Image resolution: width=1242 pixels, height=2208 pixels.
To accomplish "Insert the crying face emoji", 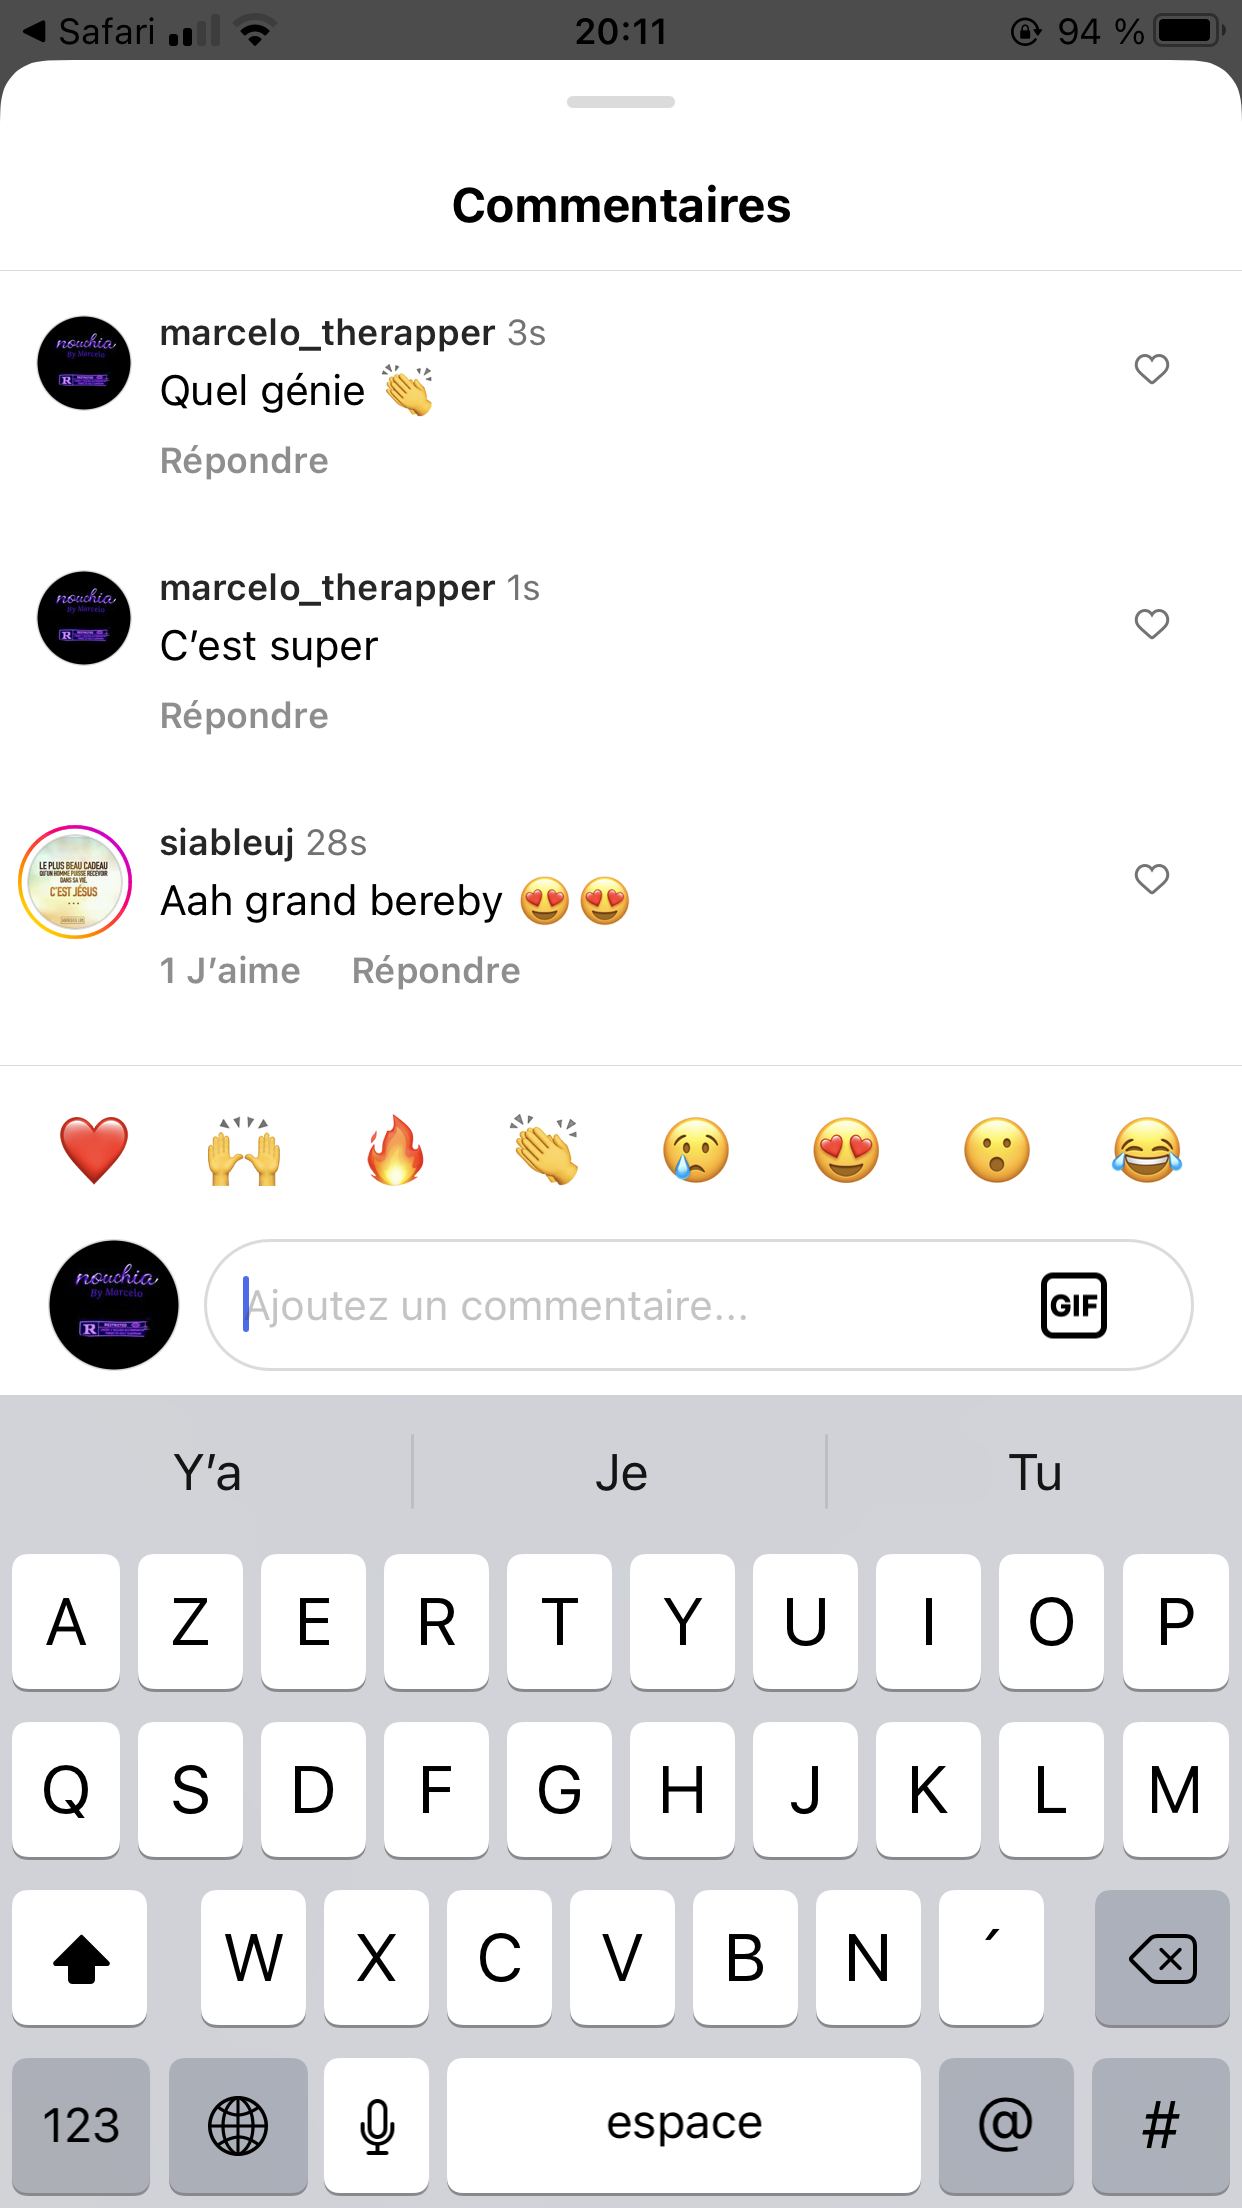I will [x=696, y=1150].
